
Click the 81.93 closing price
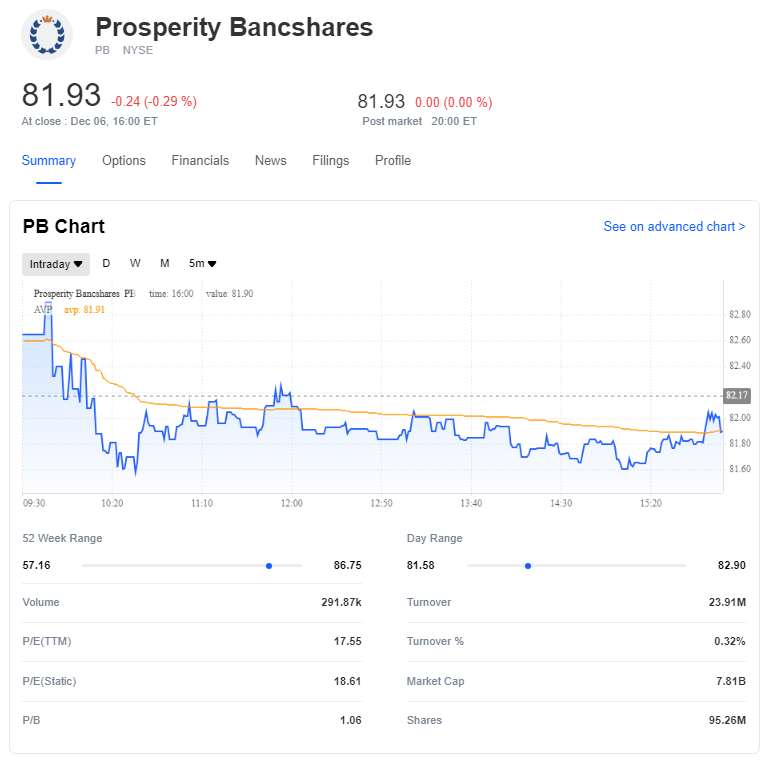[x=62, y=96]
